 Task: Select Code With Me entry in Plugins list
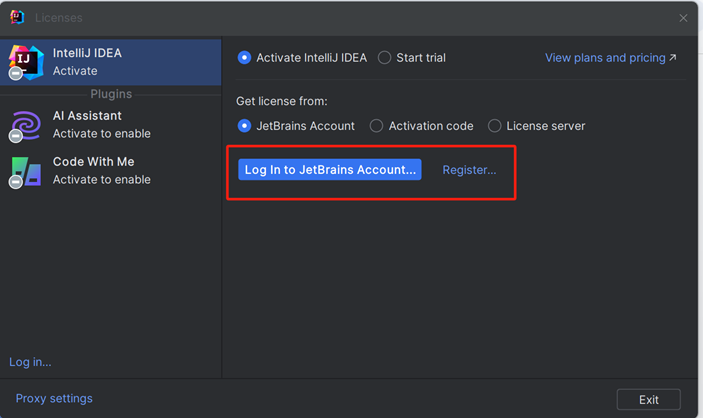pos(110,171)
